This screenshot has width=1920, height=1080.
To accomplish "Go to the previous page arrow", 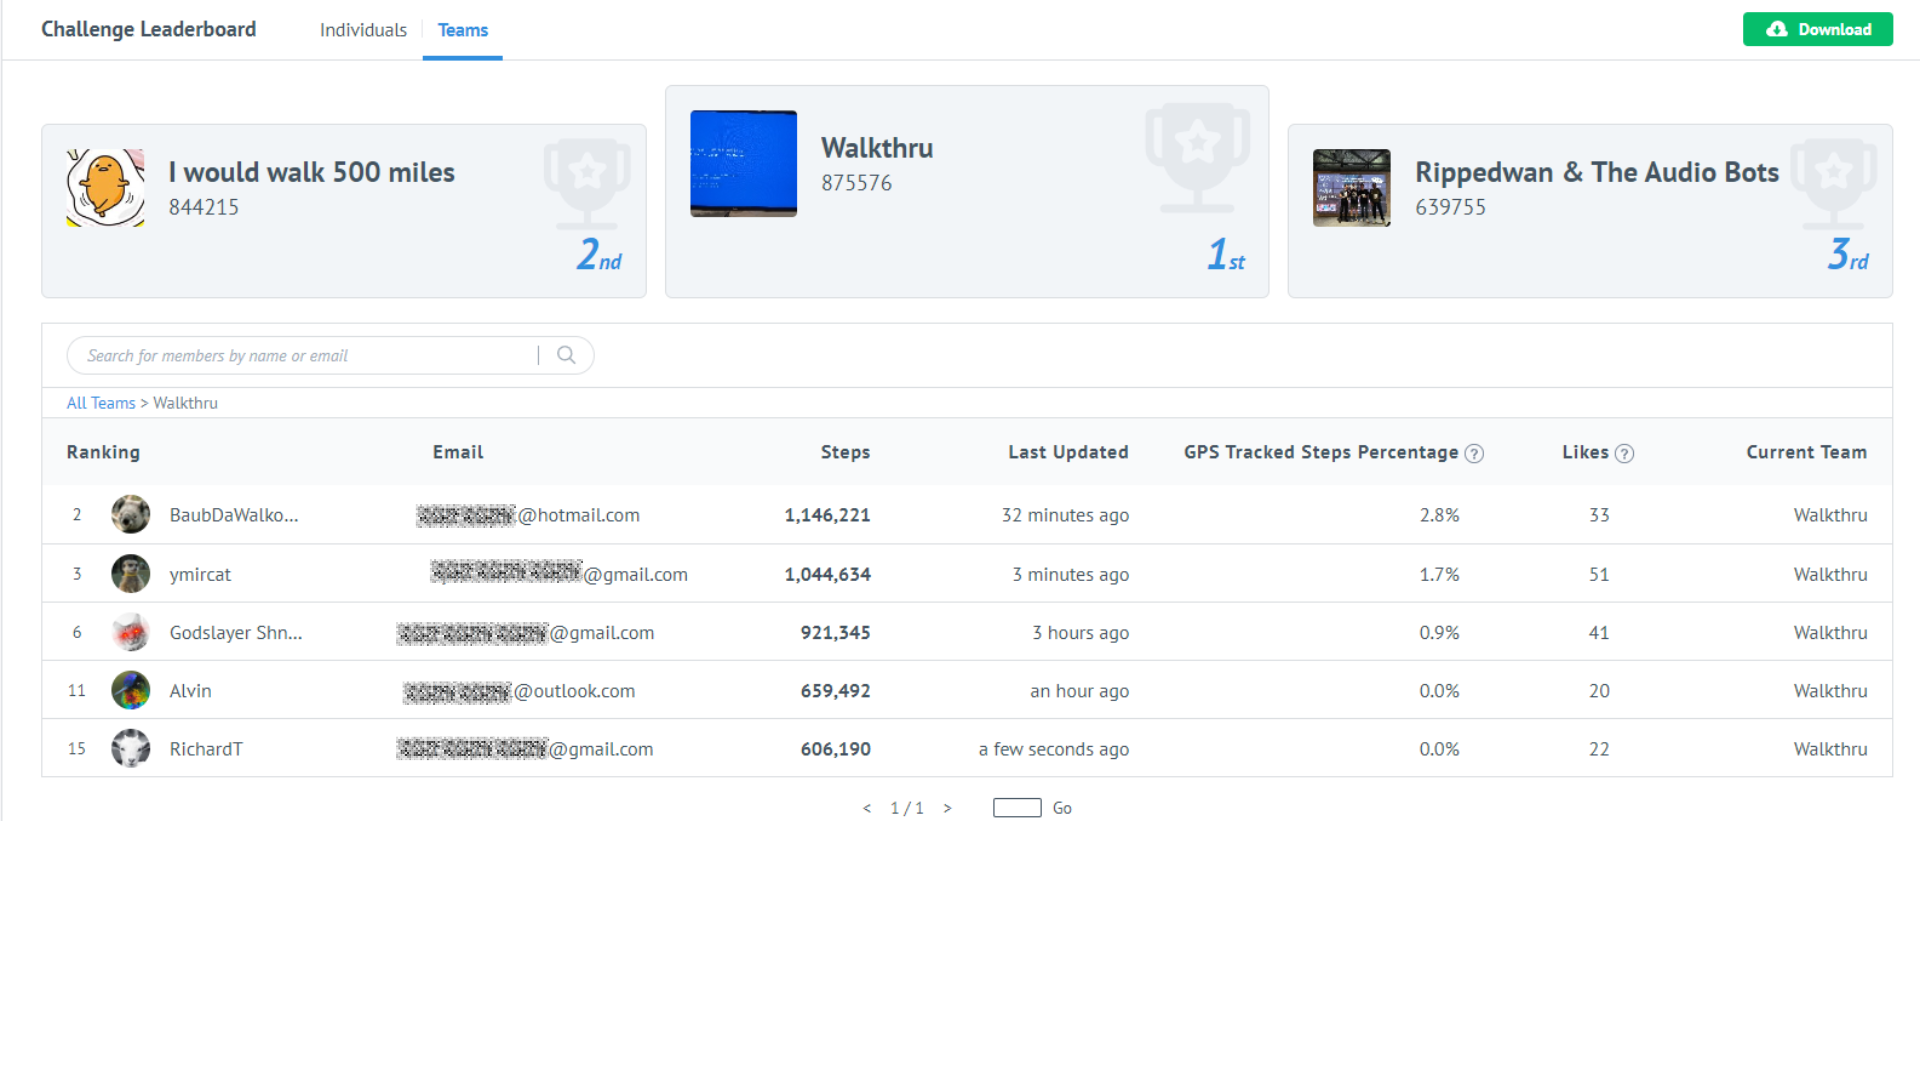I will click(x=867, y=808).
